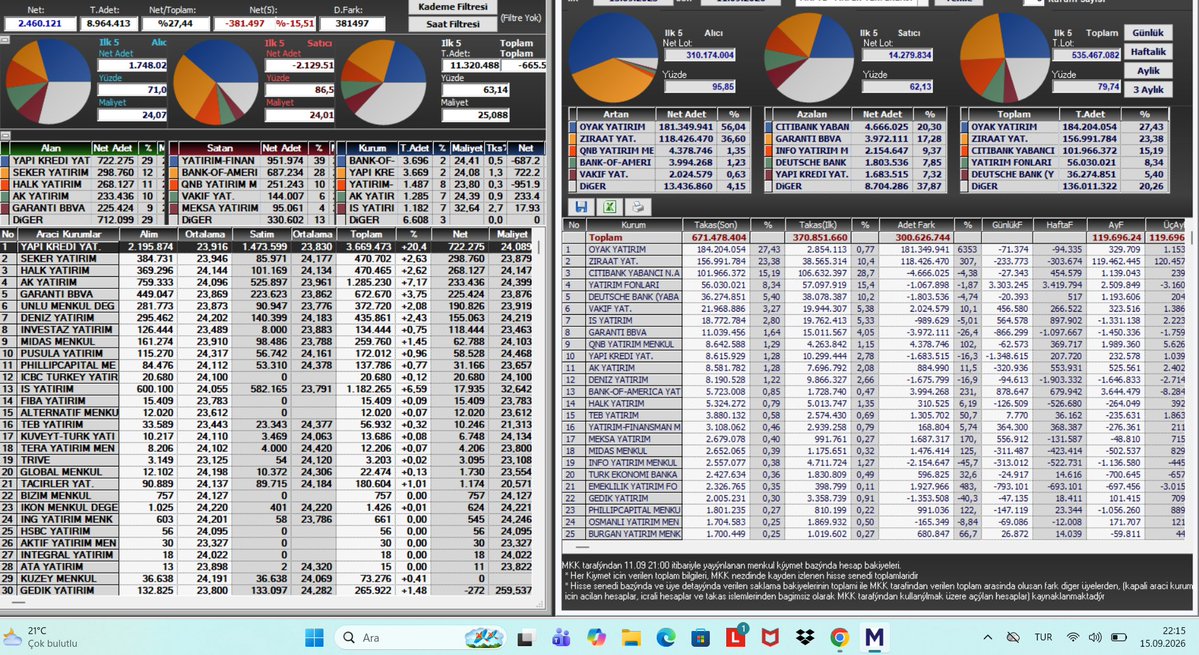Sort by the Takas(Son) column header
The height and width of the screenshot is (655, 1199).
(x=716, y=225)
